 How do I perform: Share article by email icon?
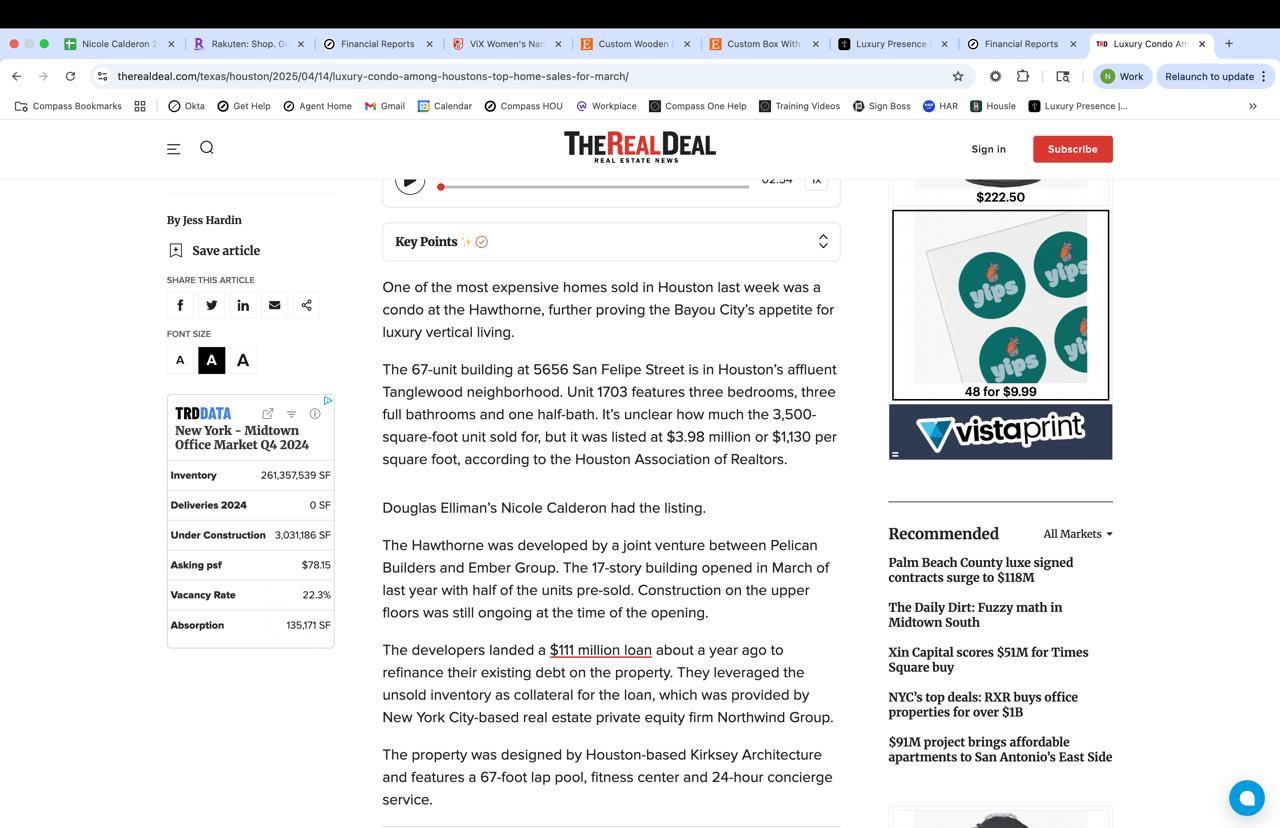pyautogui.click(x=275, y=305)
